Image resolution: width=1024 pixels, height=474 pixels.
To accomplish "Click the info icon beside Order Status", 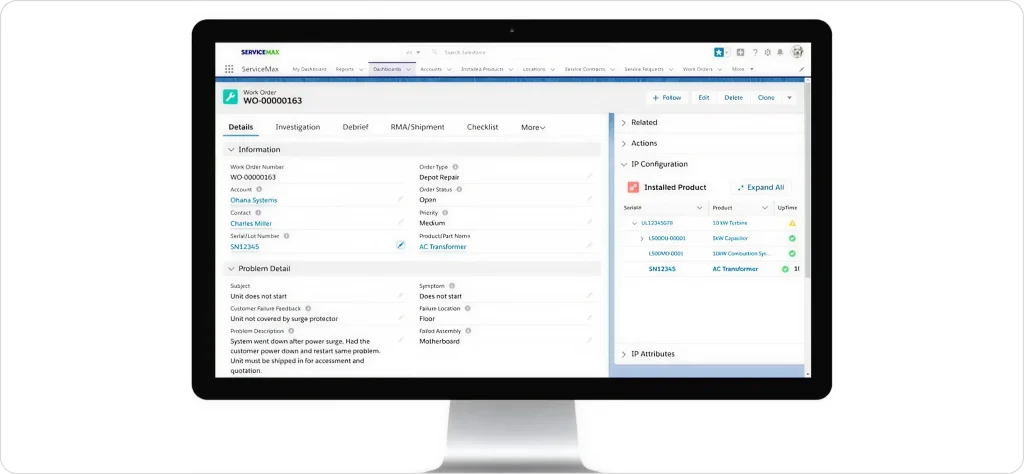I will click(x=459, y=189).
